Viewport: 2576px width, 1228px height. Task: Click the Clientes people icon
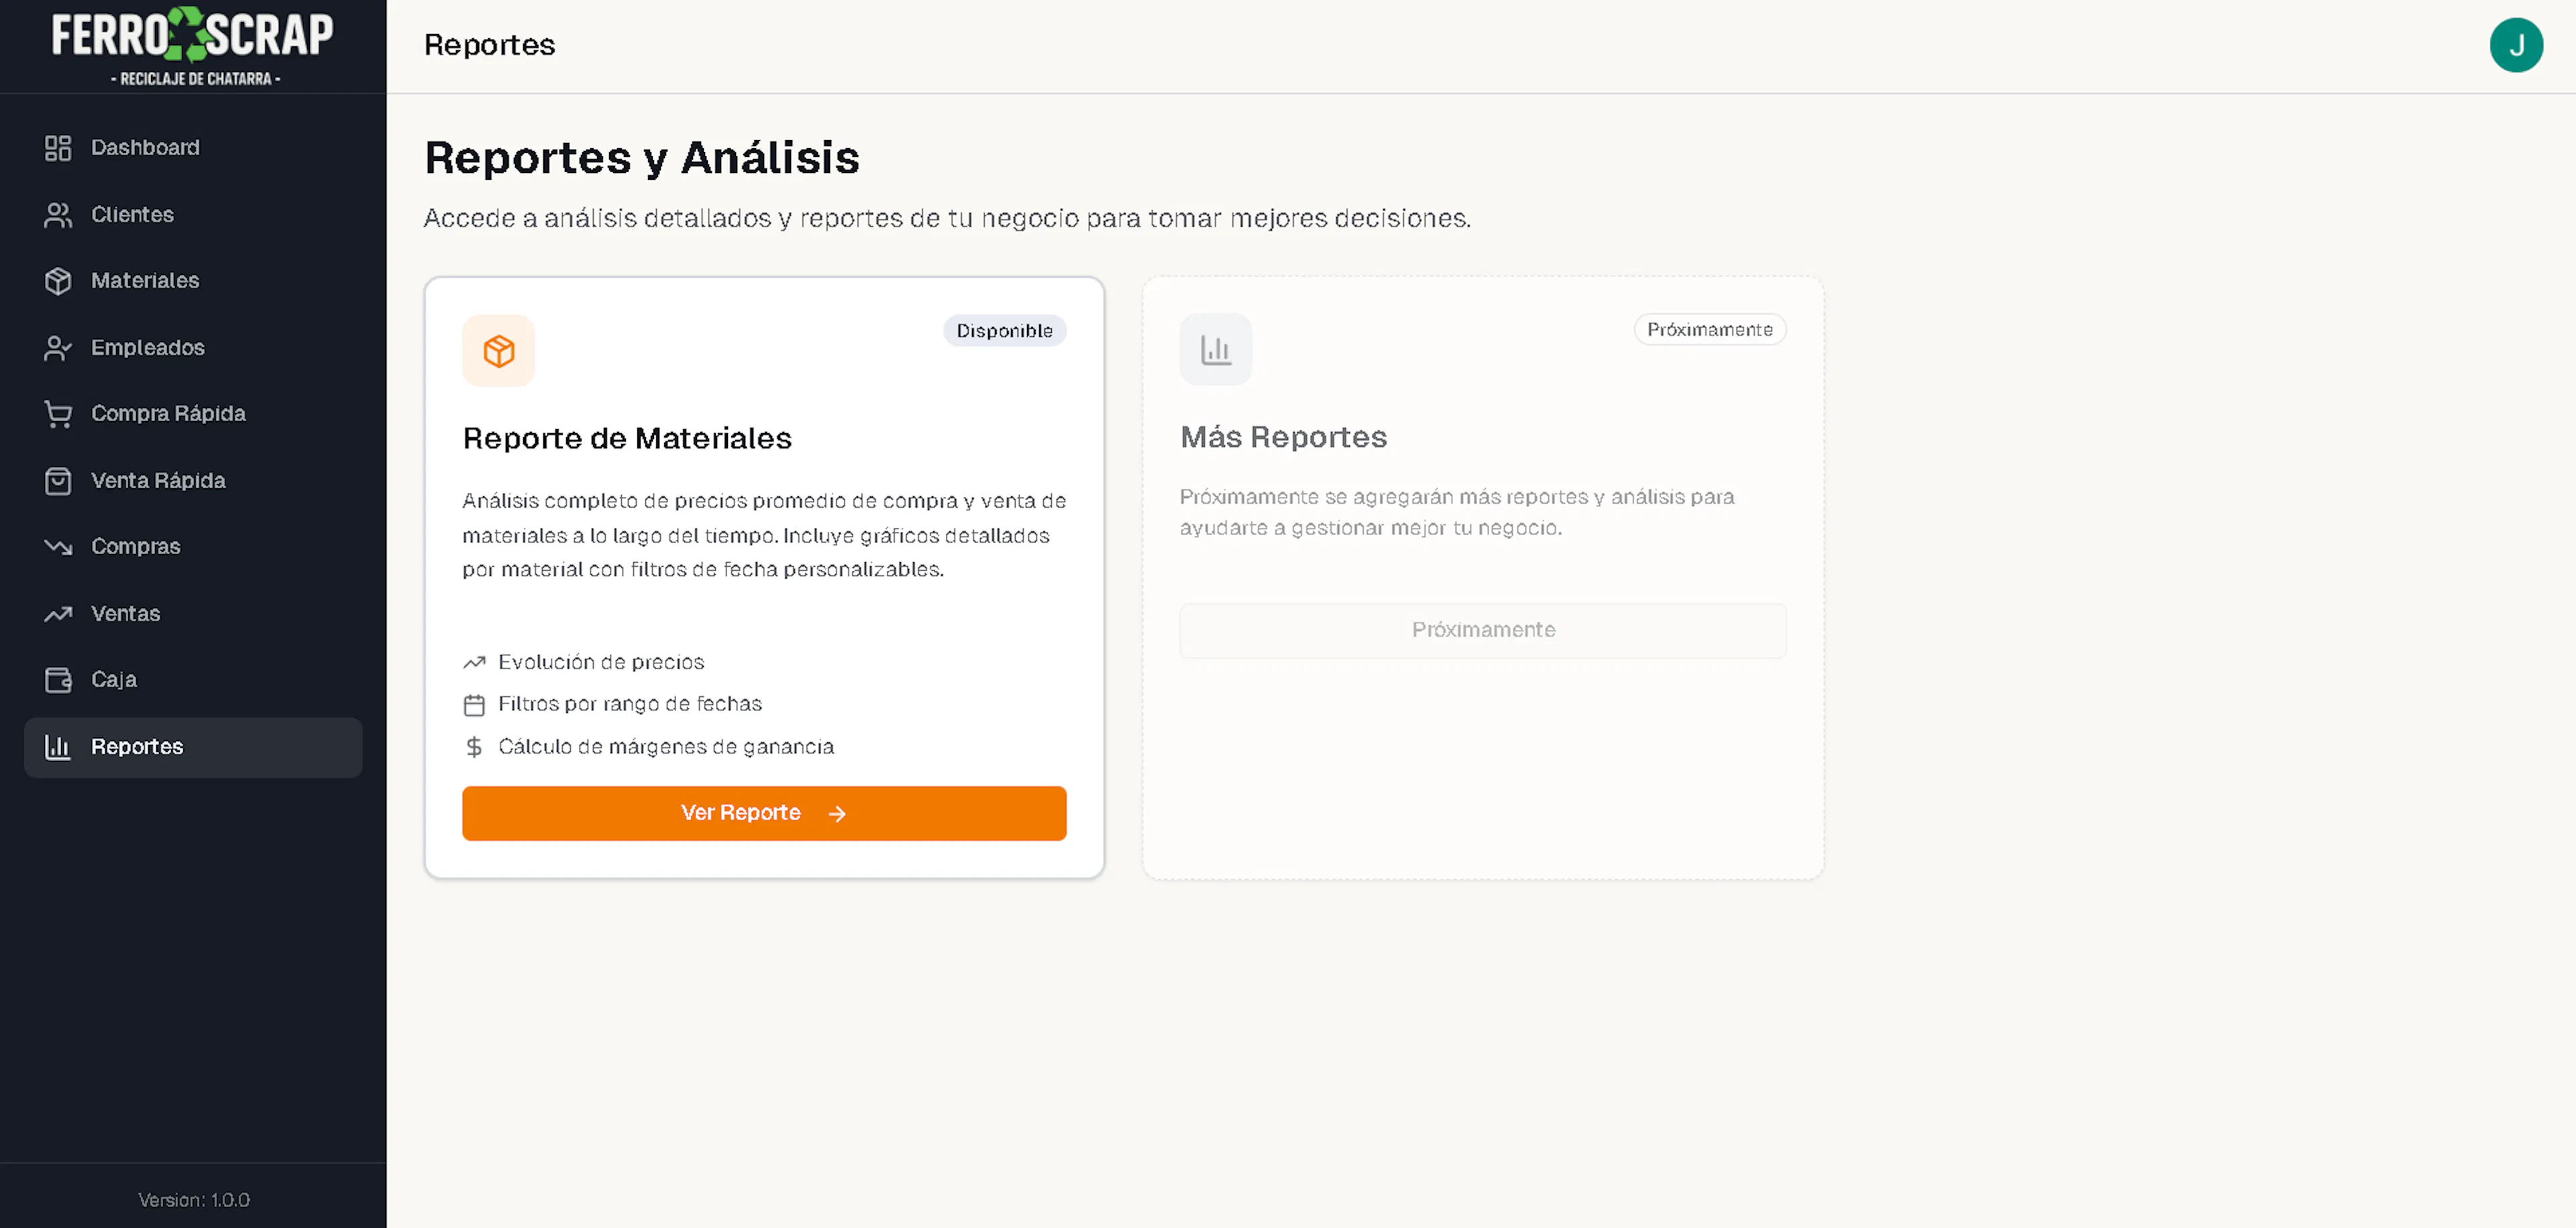tap(58, 215)
